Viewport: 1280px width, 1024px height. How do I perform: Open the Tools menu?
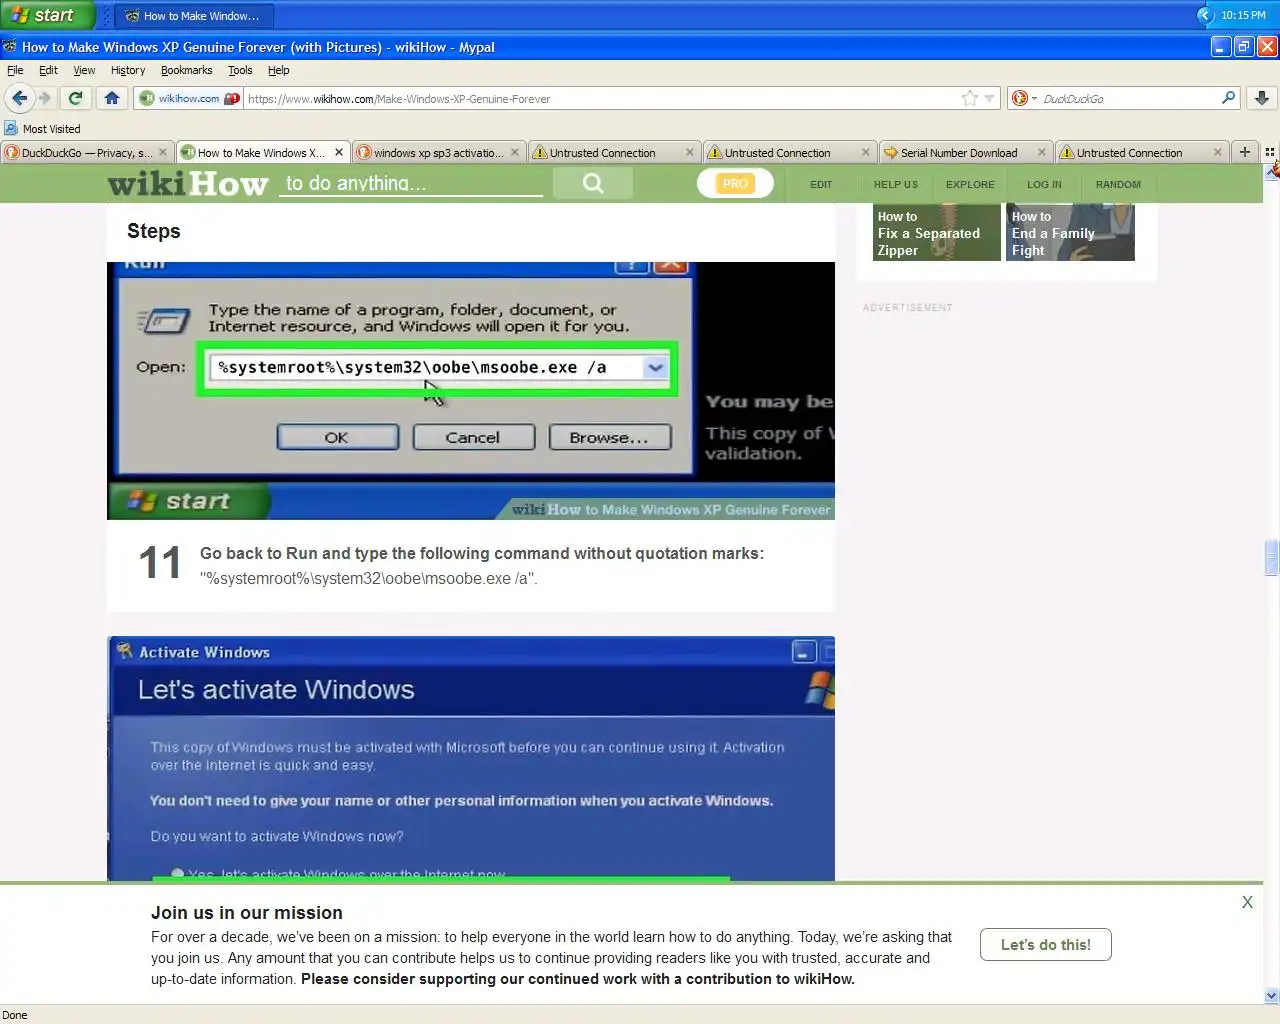coord(240,70)
